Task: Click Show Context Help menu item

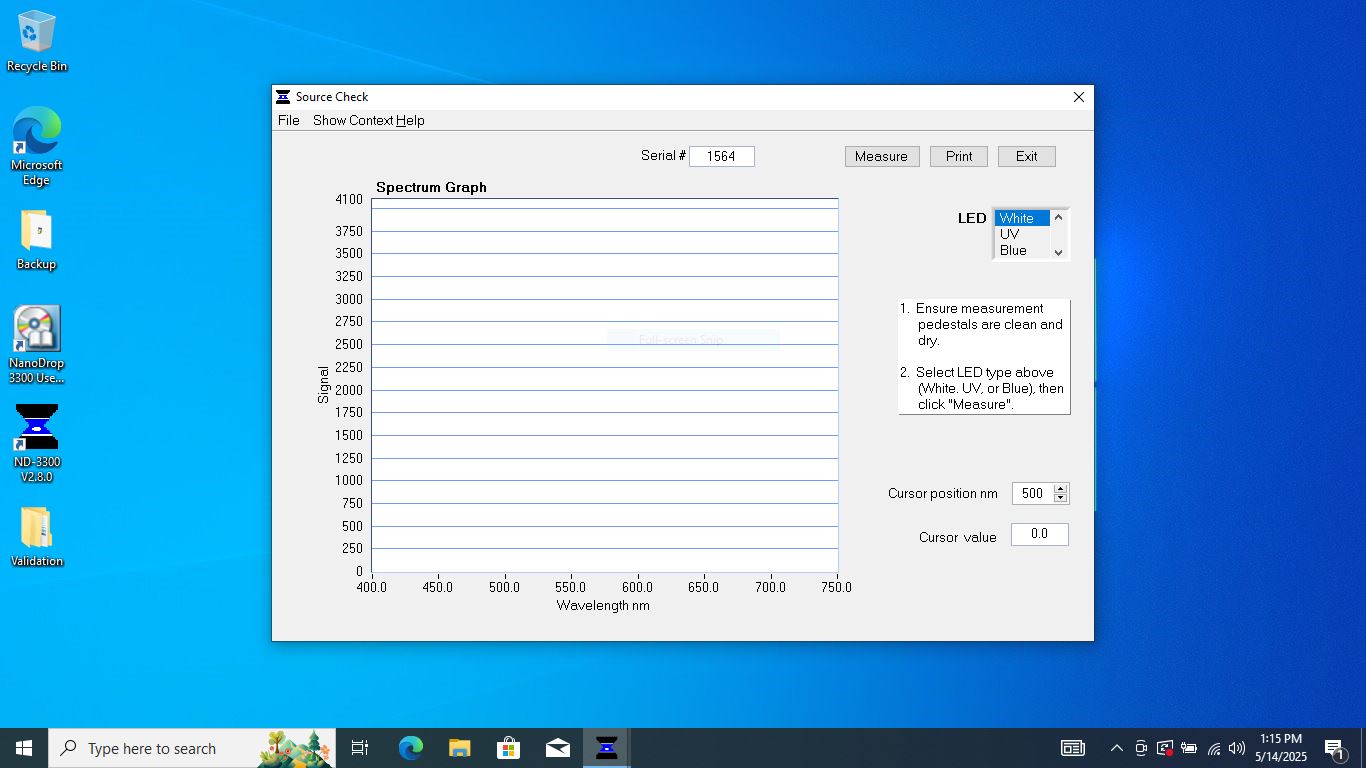Action: point(368,120)
